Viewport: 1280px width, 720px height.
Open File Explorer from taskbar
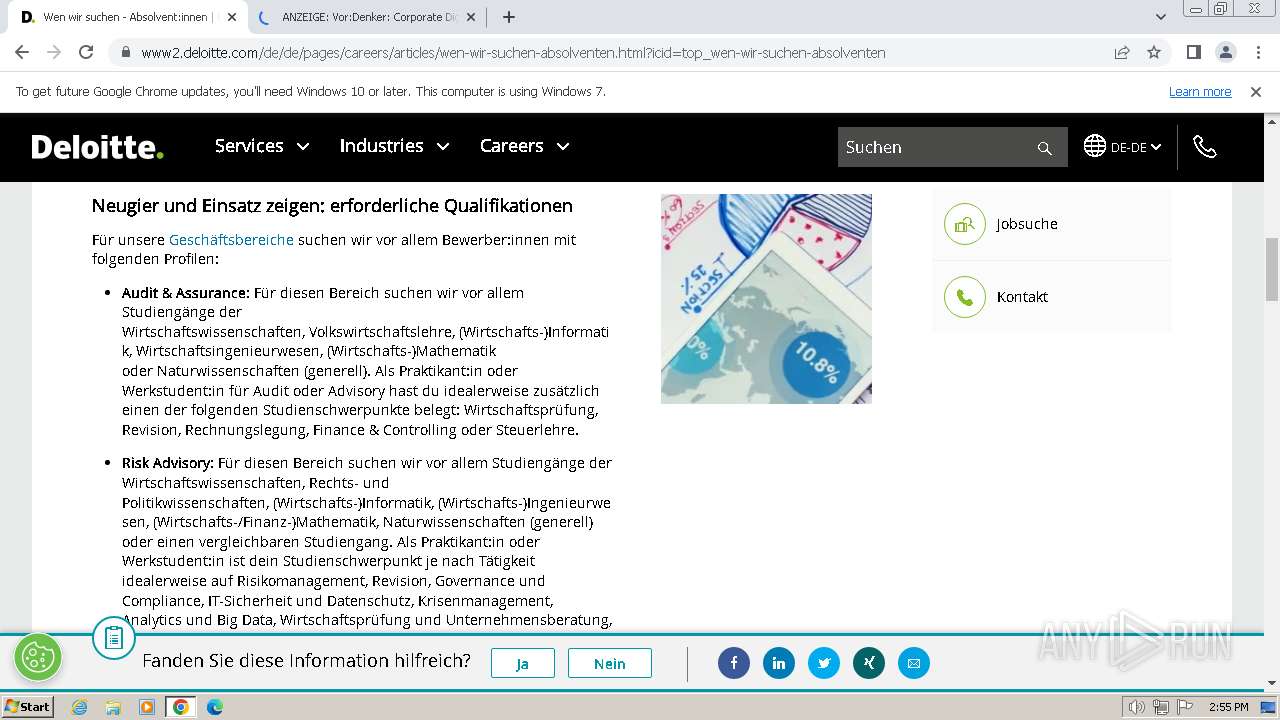[x=113, y=707]
